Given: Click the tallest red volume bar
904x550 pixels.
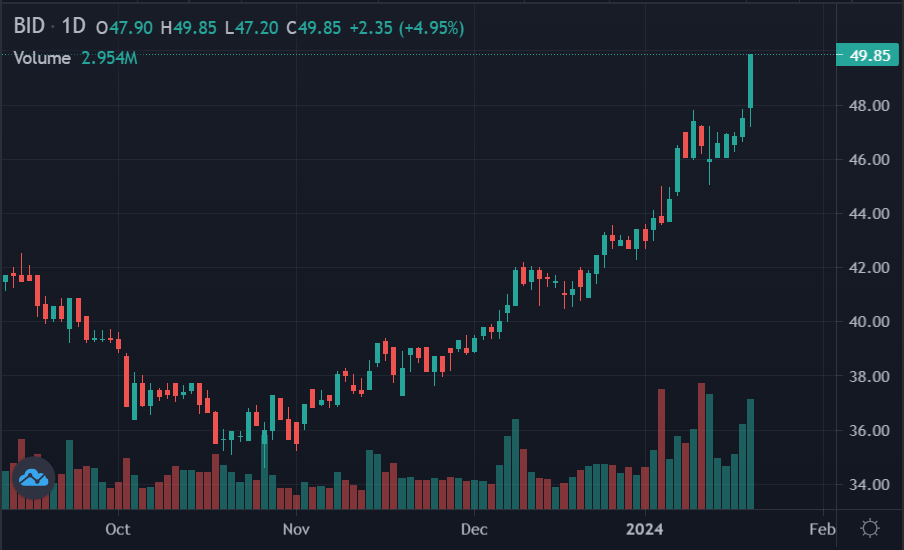Looking at the screenshot, I should pyautogui.click(x=701, y=446).
